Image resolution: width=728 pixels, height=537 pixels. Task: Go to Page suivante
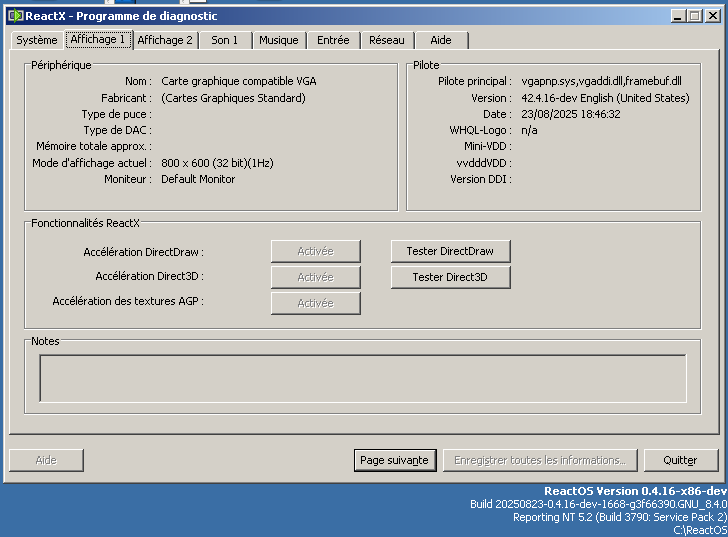(395, 460)
